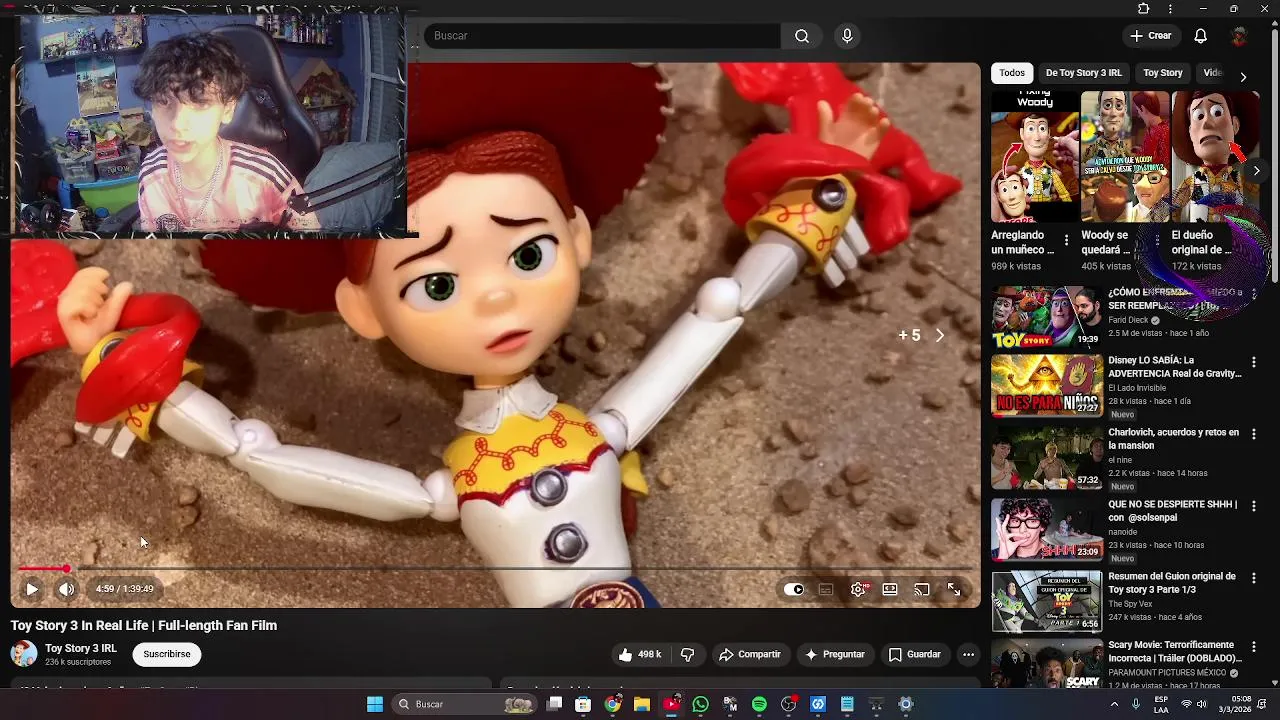
Task: Open options for QUE NO SE DESPIERTE video
Action: pyautogui.click(x=1254, y=506)
